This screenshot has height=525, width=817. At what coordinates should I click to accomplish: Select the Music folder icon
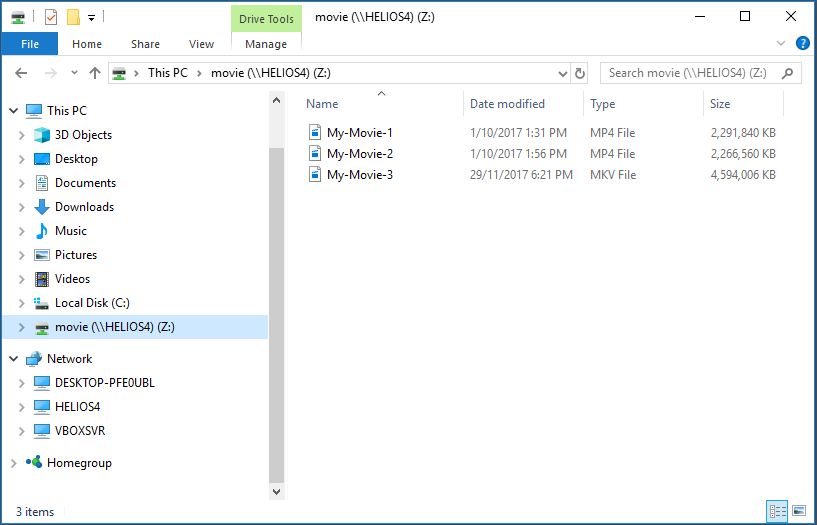pyautogui.click(x=42, y=231)
